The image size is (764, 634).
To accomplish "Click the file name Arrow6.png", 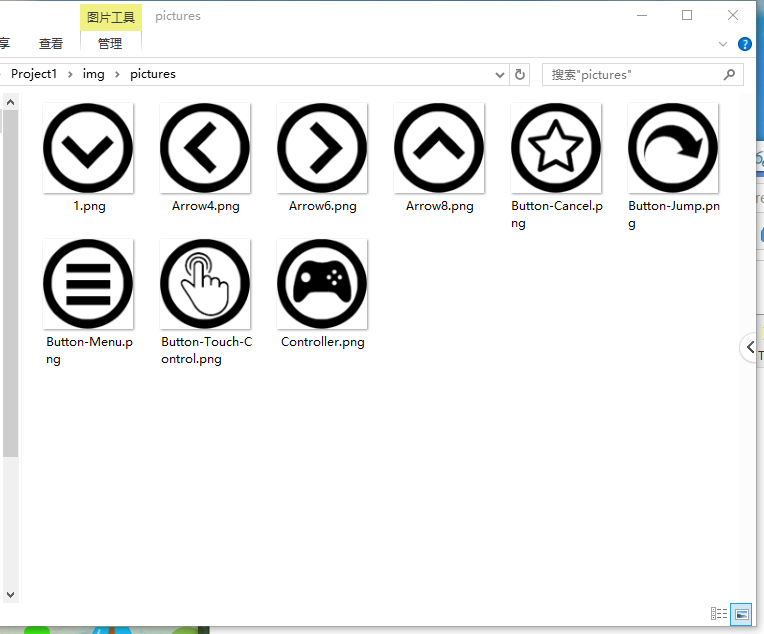I will tap(323, 206).
